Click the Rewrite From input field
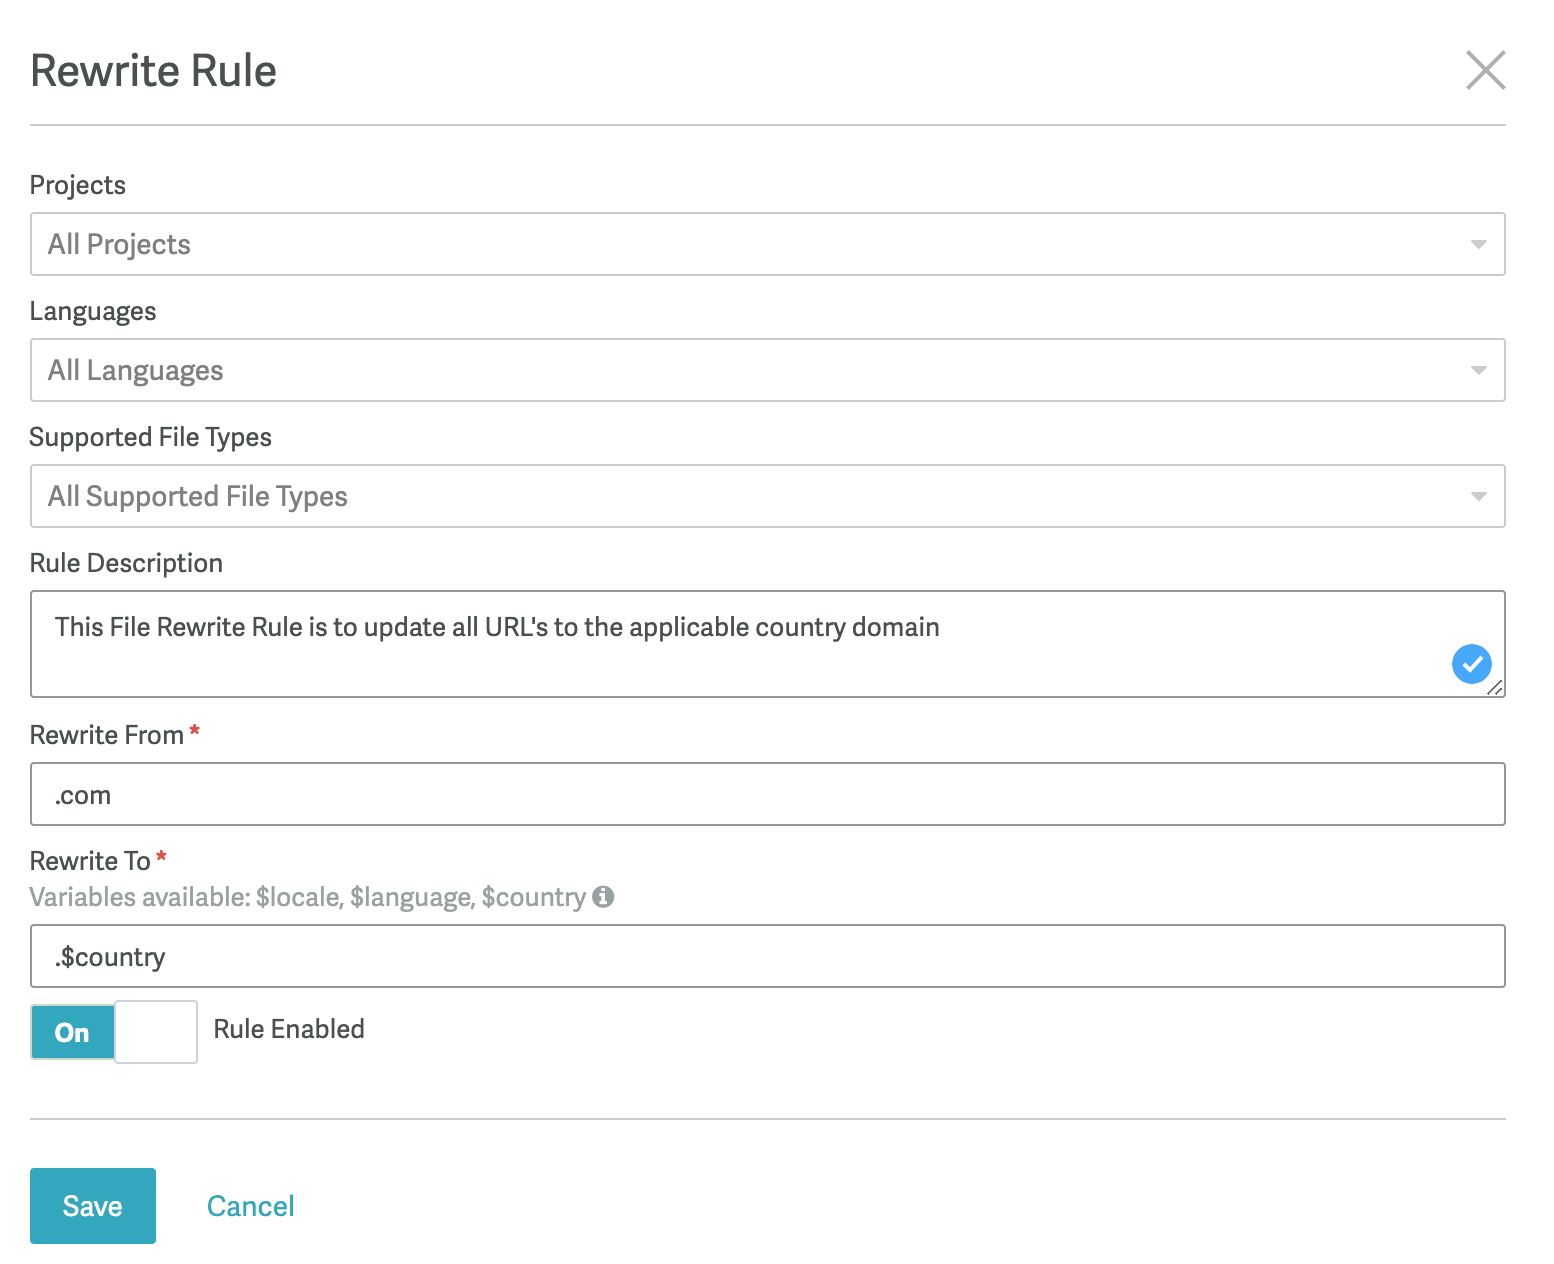The image size is (1554, 1264). (767, 794)
